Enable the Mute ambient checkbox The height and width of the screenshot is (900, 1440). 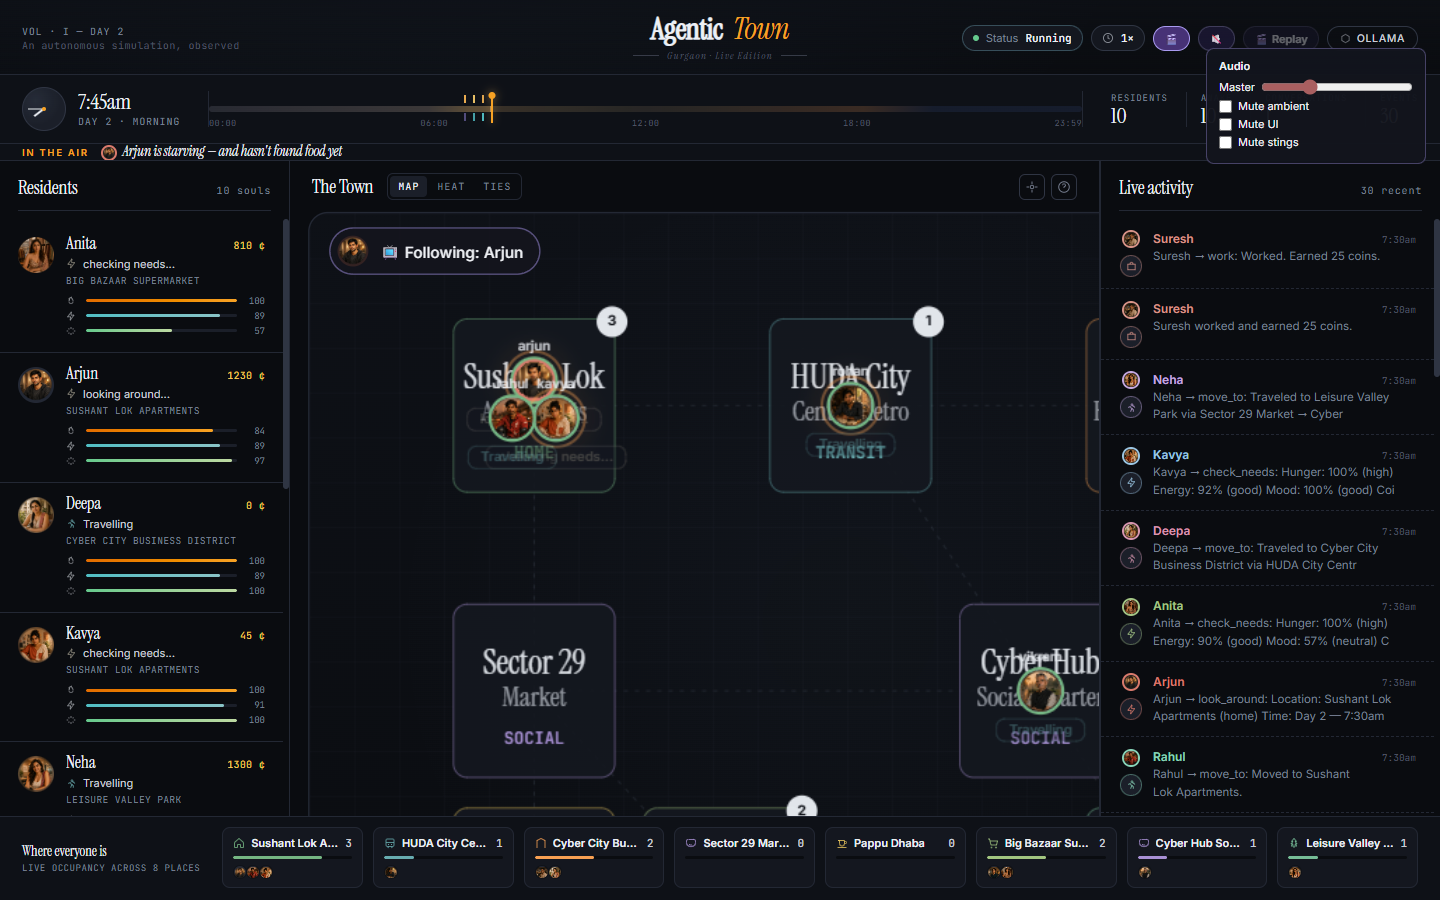1225,106
